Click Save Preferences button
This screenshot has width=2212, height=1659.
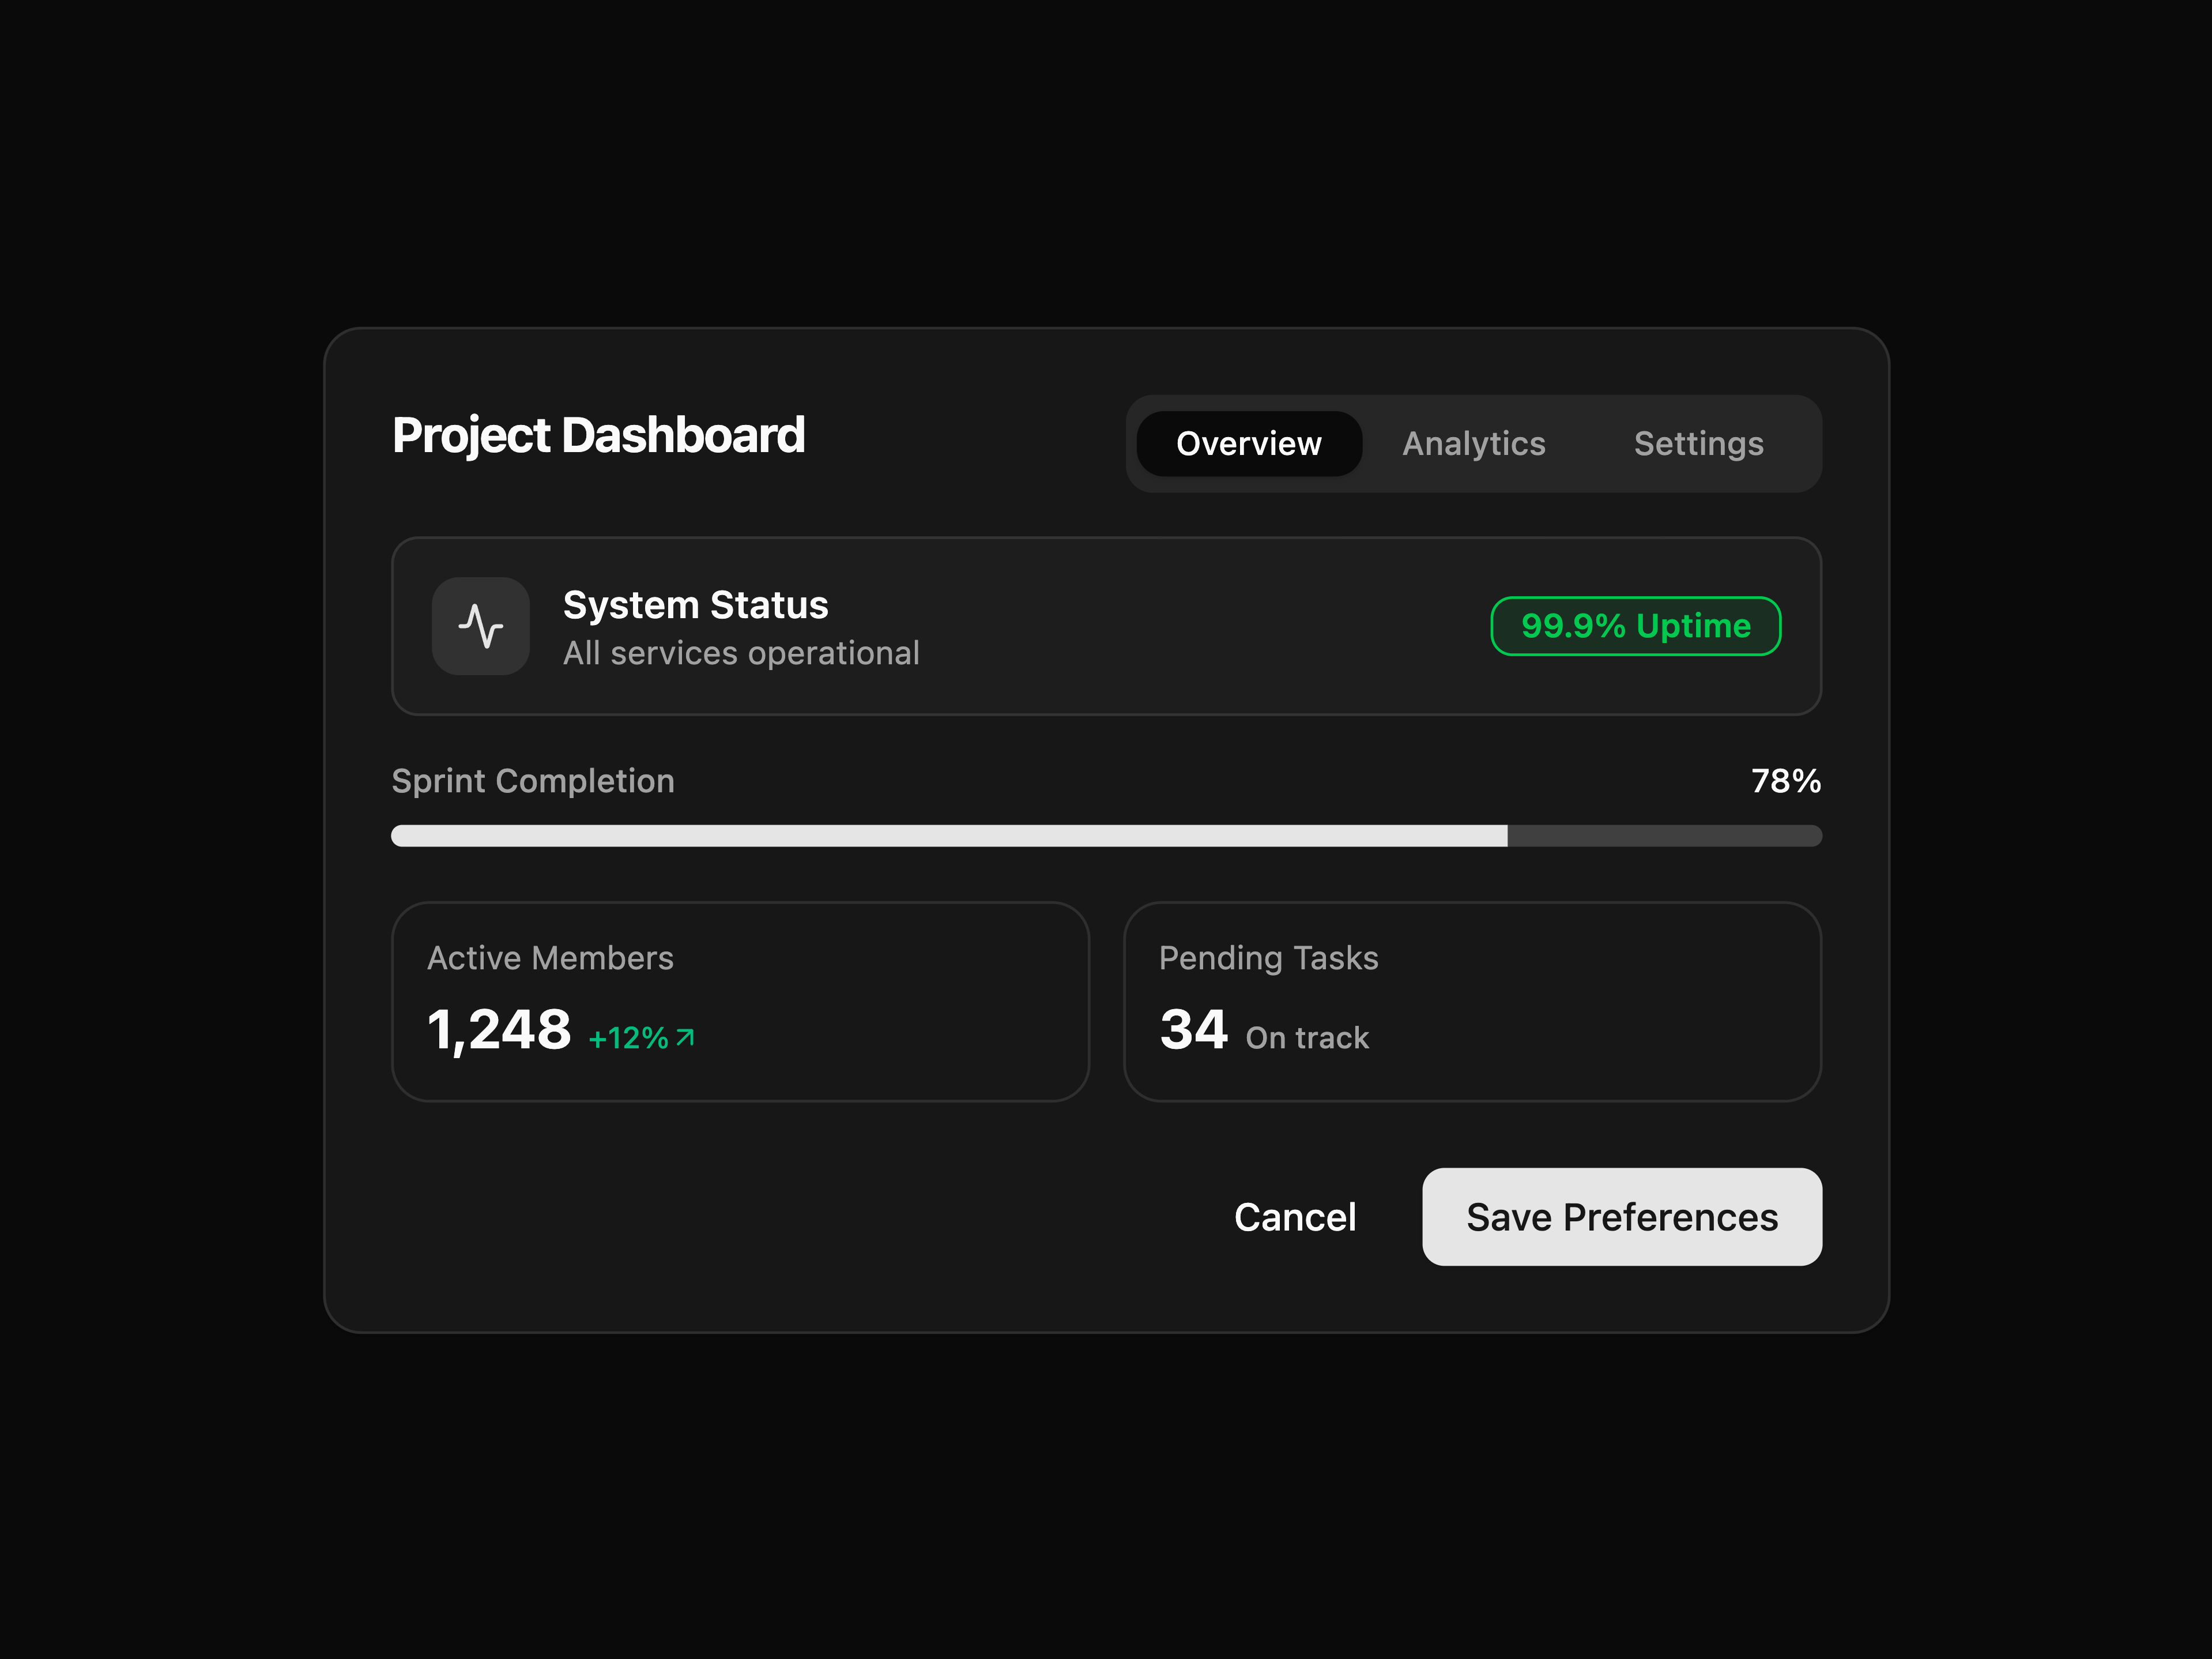(x=1622, y=1217)
